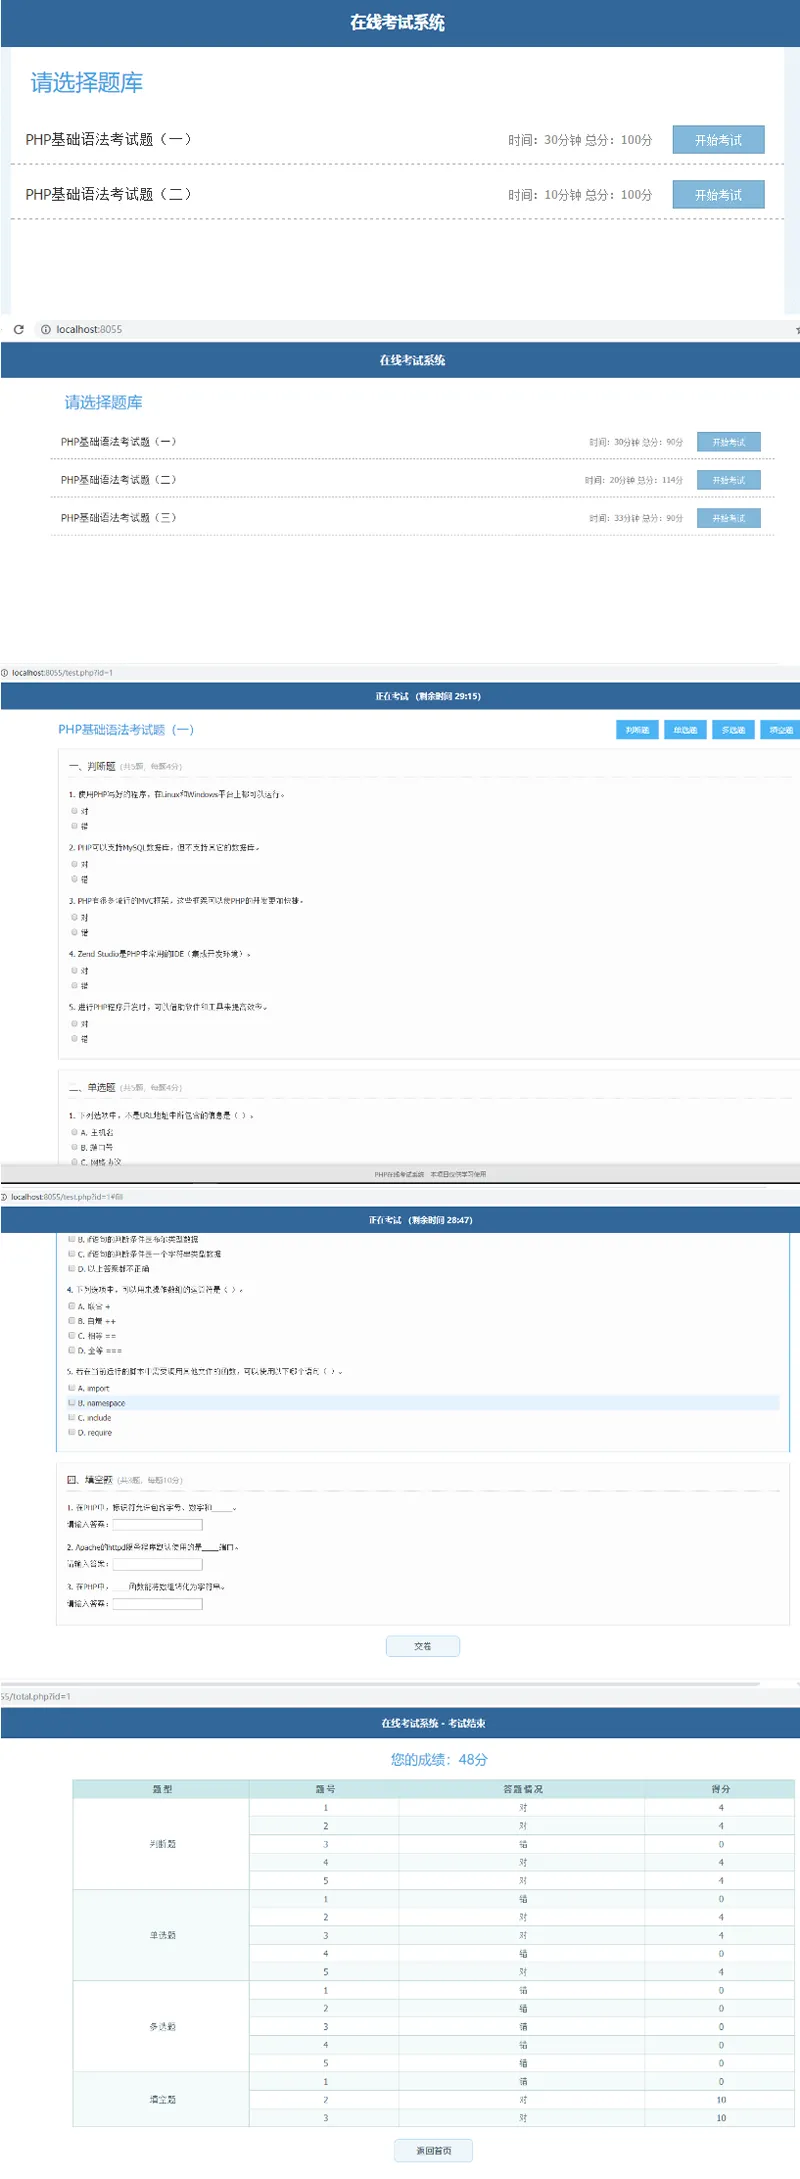
Task: Click the section heading 一、判断题
Action: [x=92, y=766]
